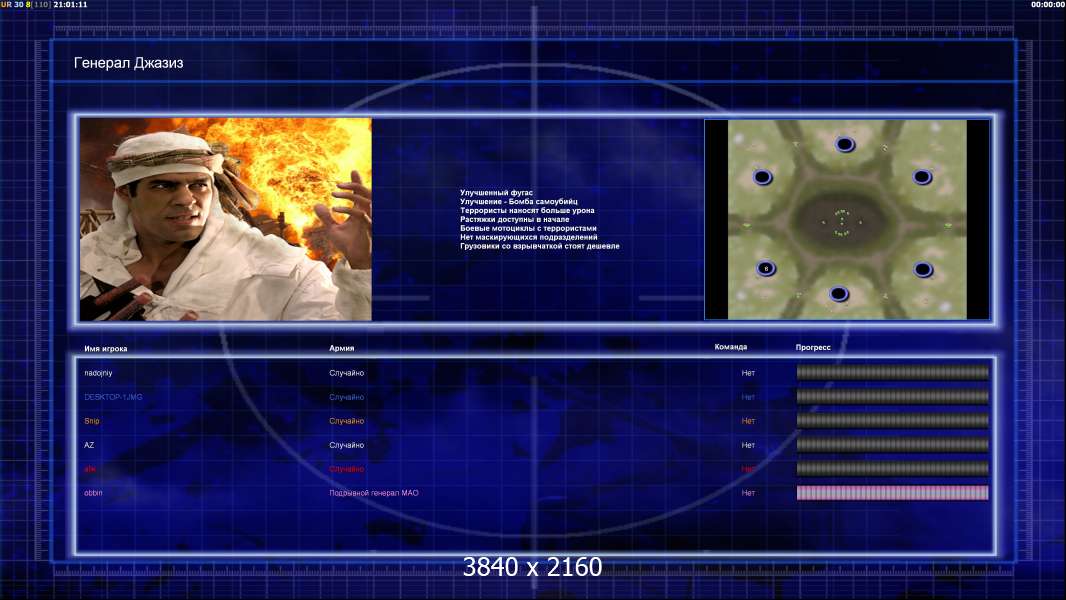Viewport: 1066px width, 600px height.
Task: Select player name nadojniy in the list
Action: point(98,373)
